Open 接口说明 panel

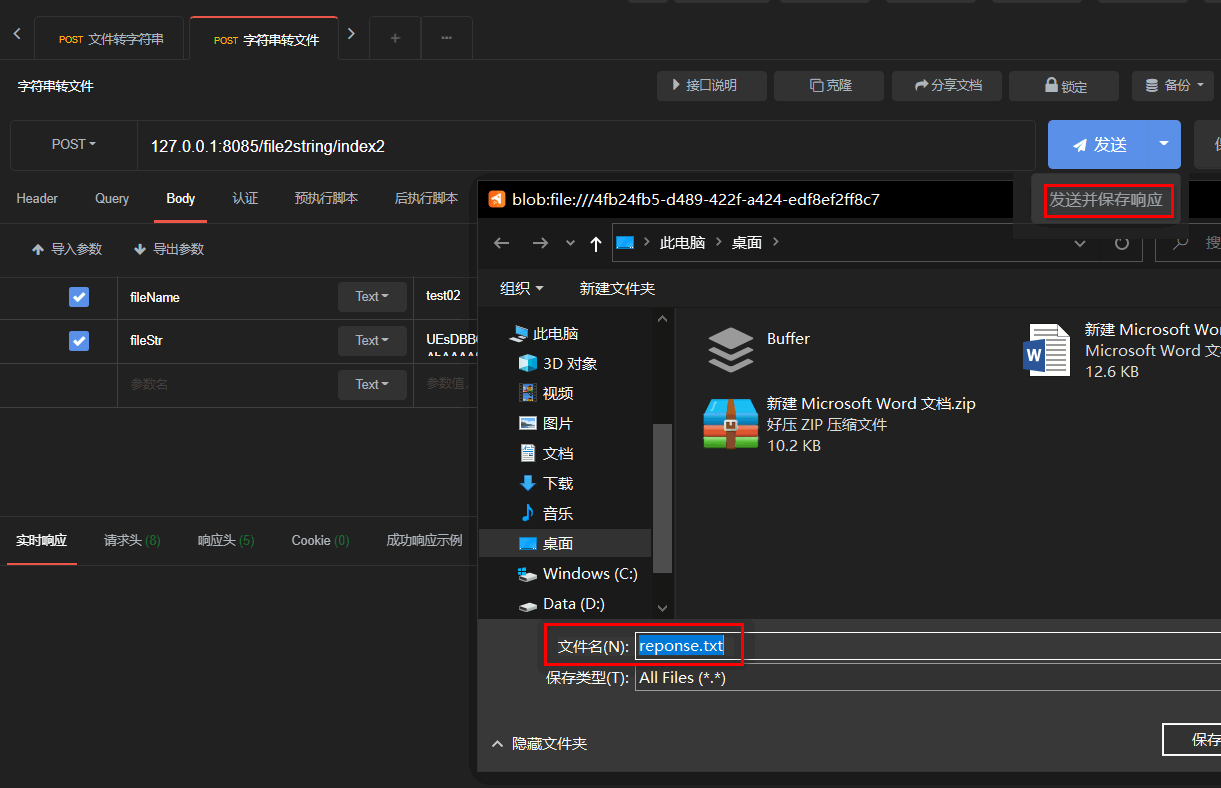711,86
